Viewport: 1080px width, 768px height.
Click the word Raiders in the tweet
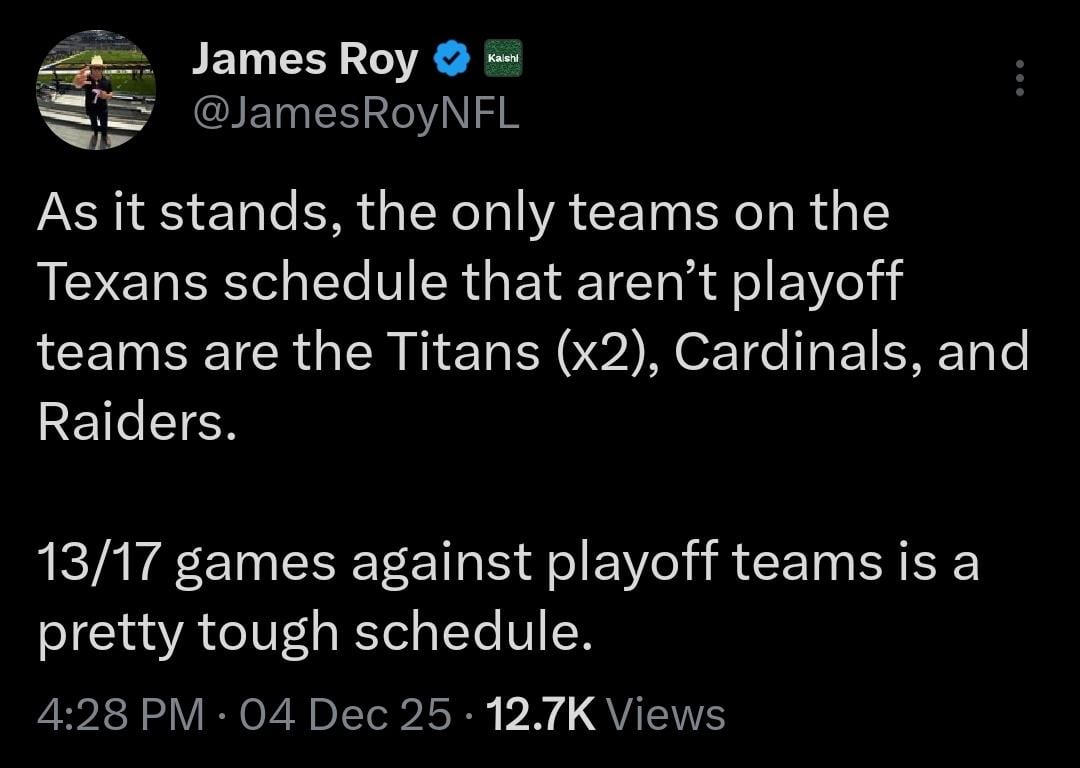(130, 421)
